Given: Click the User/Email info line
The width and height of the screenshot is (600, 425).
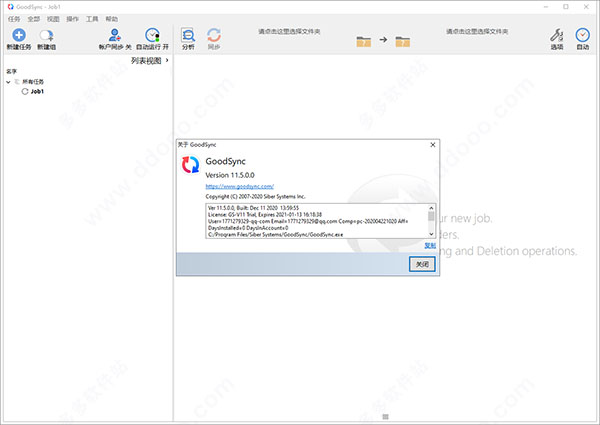Looking at the screenshot, I should click(308, 221).
